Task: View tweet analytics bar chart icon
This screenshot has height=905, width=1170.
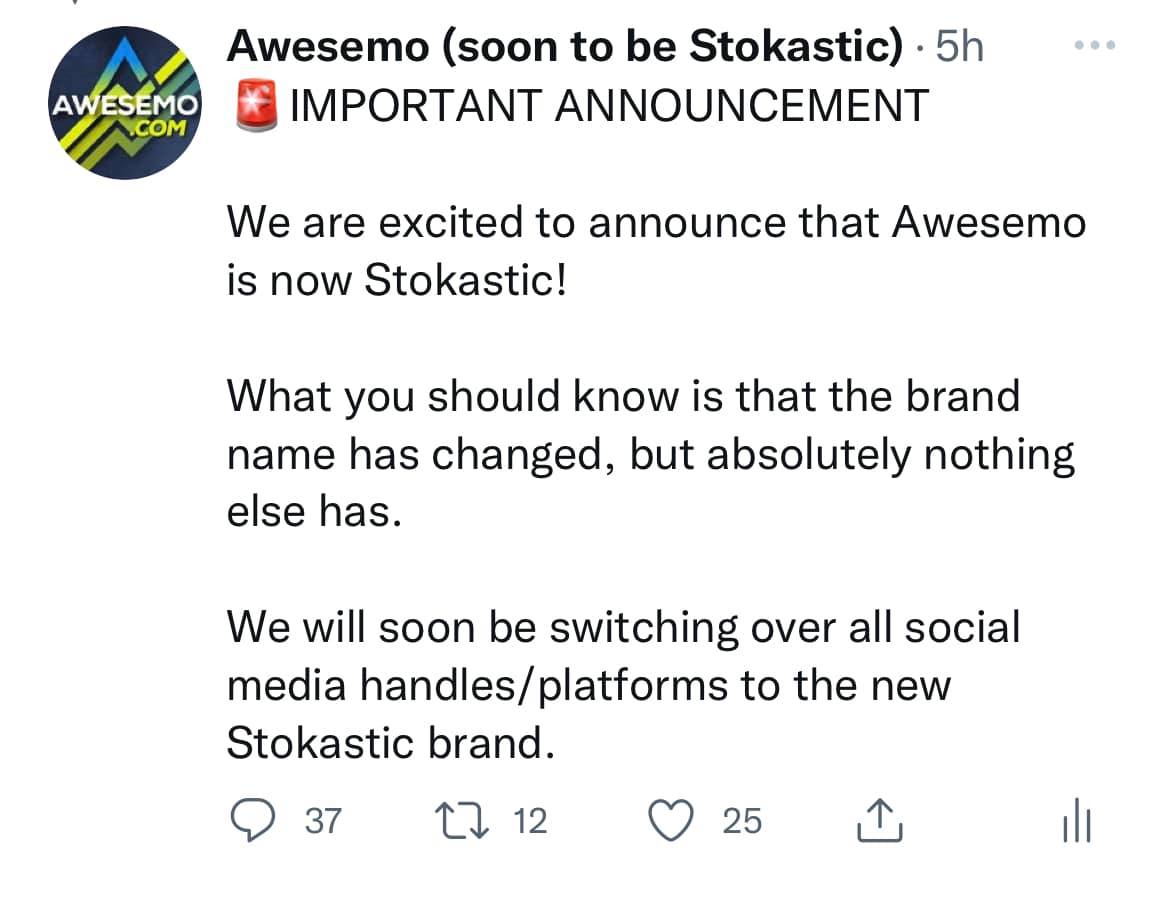Action: (x=1077, y=820)
